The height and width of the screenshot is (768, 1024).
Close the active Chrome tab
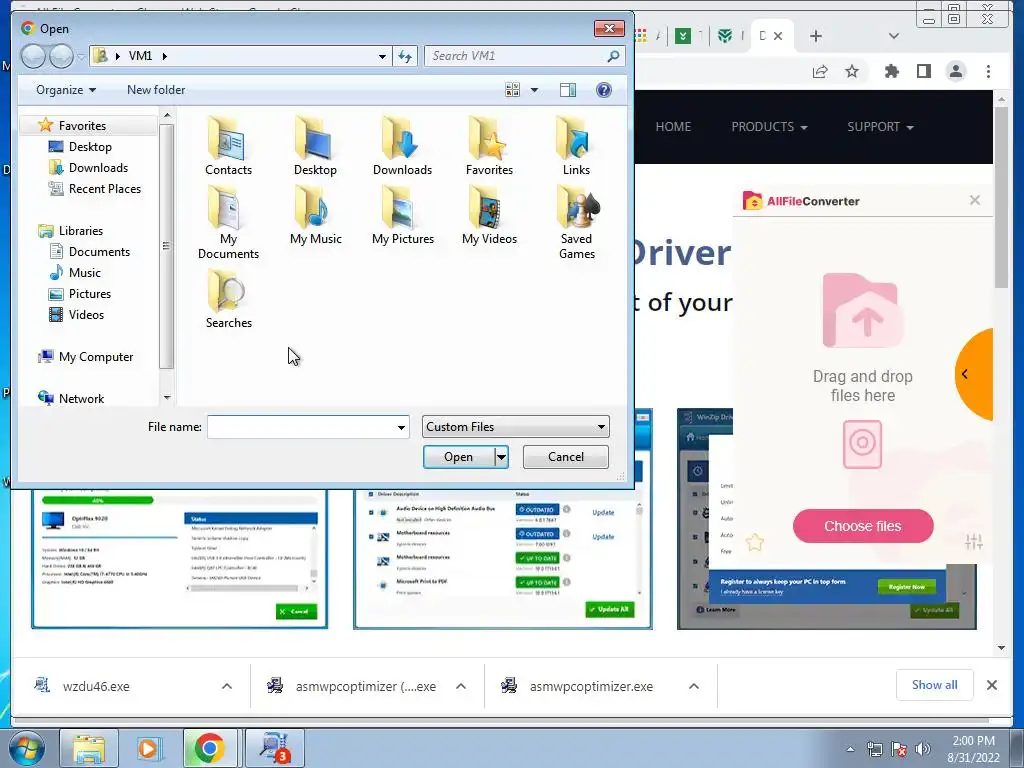tap(778, 36)
